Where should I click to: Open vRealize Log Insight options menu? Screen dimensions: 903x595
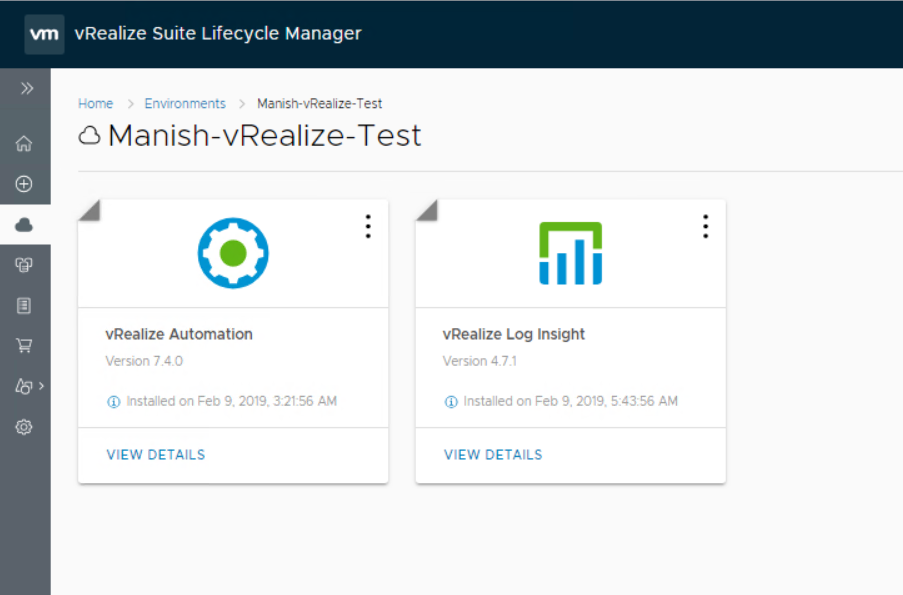(x=705, y=227)
